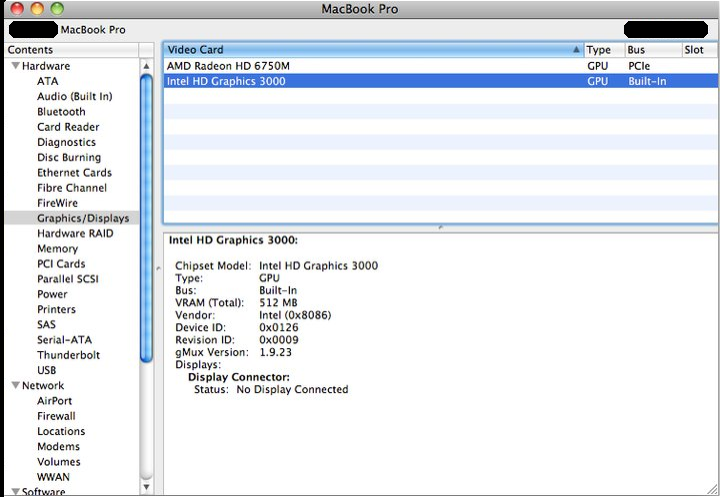The height and width of the screenshot is (497, 720).
Task: Open Fibre Channel entry
Action: tap(72, 188)
